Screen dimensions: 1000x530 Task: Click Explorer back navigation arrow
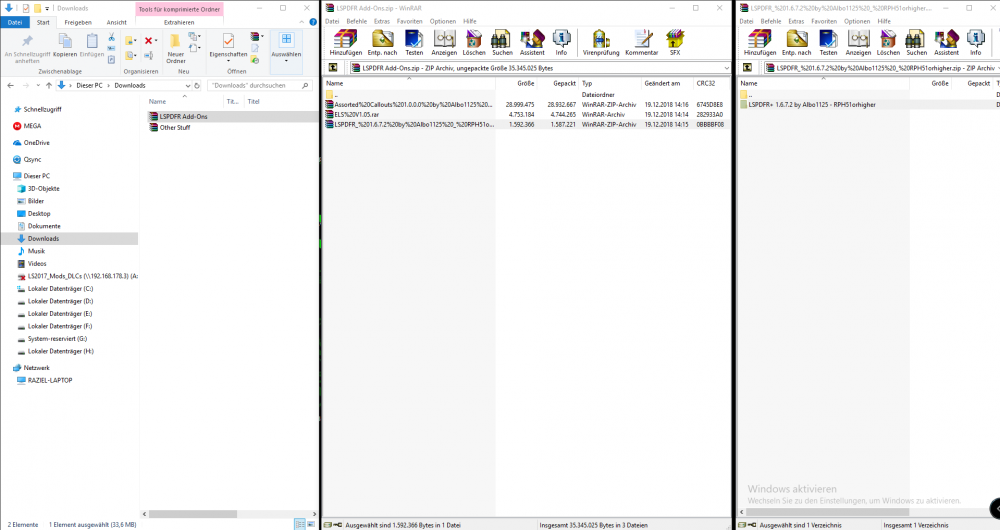click(x=10, y=85)
